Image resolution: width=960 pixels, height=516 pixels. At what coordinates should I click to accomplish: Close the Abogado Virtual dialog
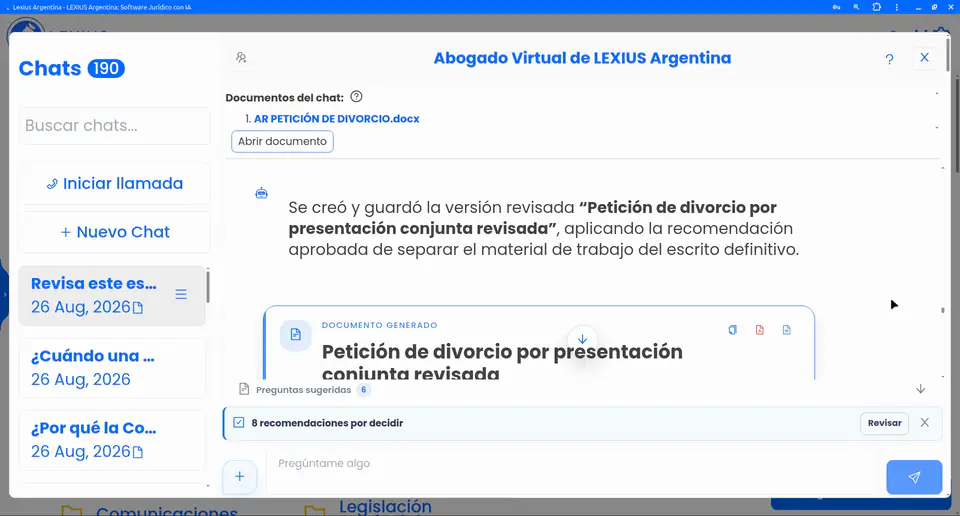point(924,58)
